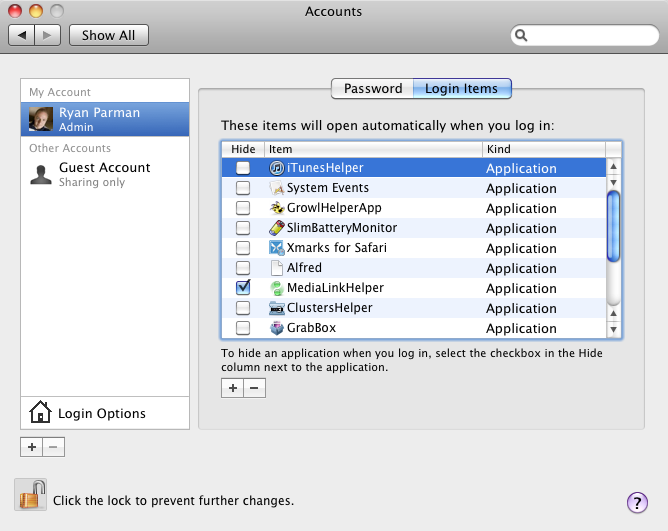Click the top scroll-up arrow of the list

point(613,166)
